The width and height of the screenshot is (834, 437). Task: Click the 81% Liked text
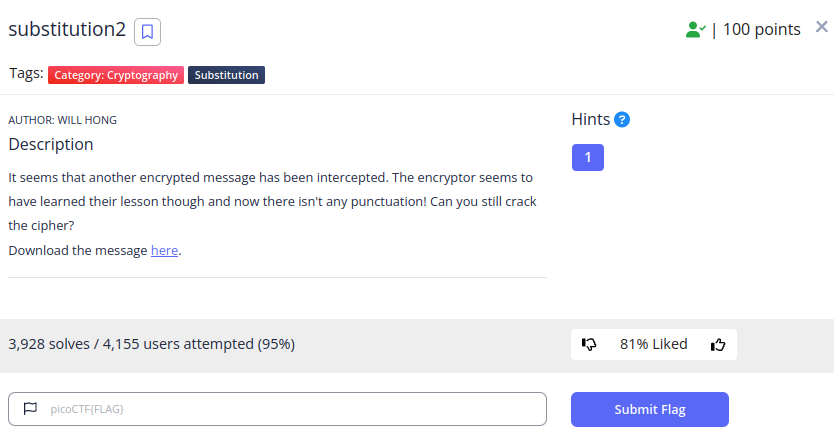point(654,344)
